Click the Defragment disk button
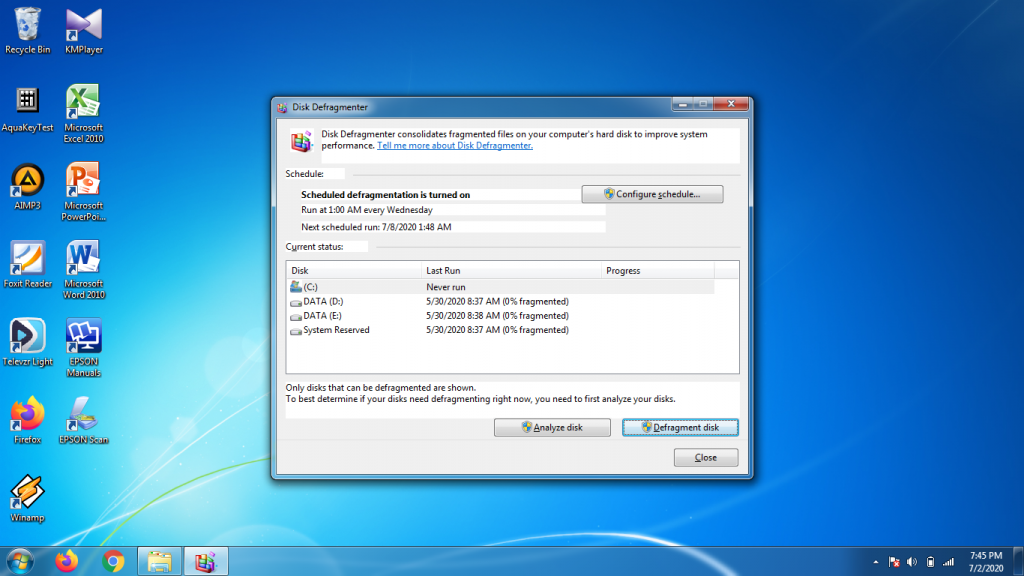 click(680, 427)
